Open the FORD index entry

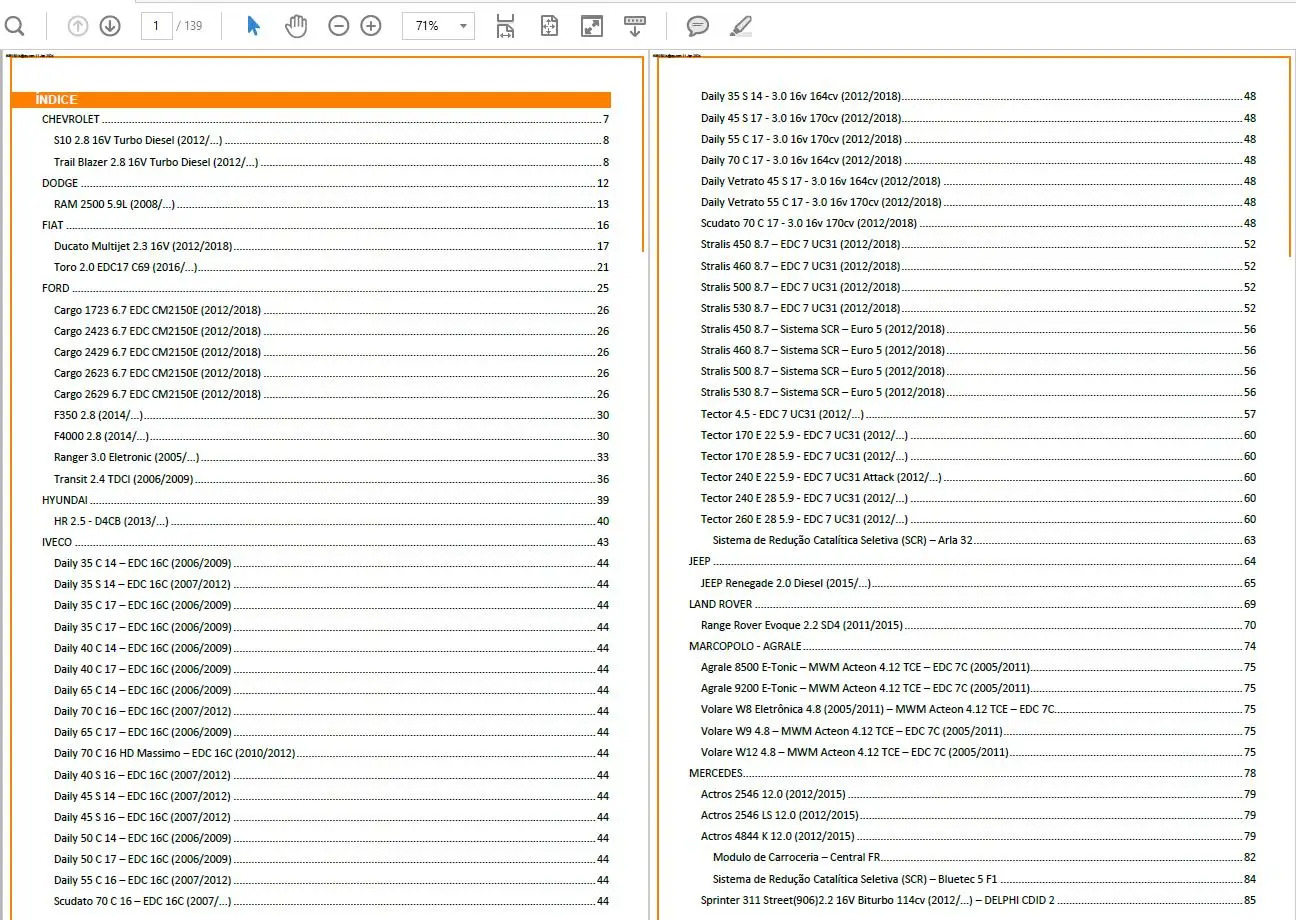click(326, 288)
